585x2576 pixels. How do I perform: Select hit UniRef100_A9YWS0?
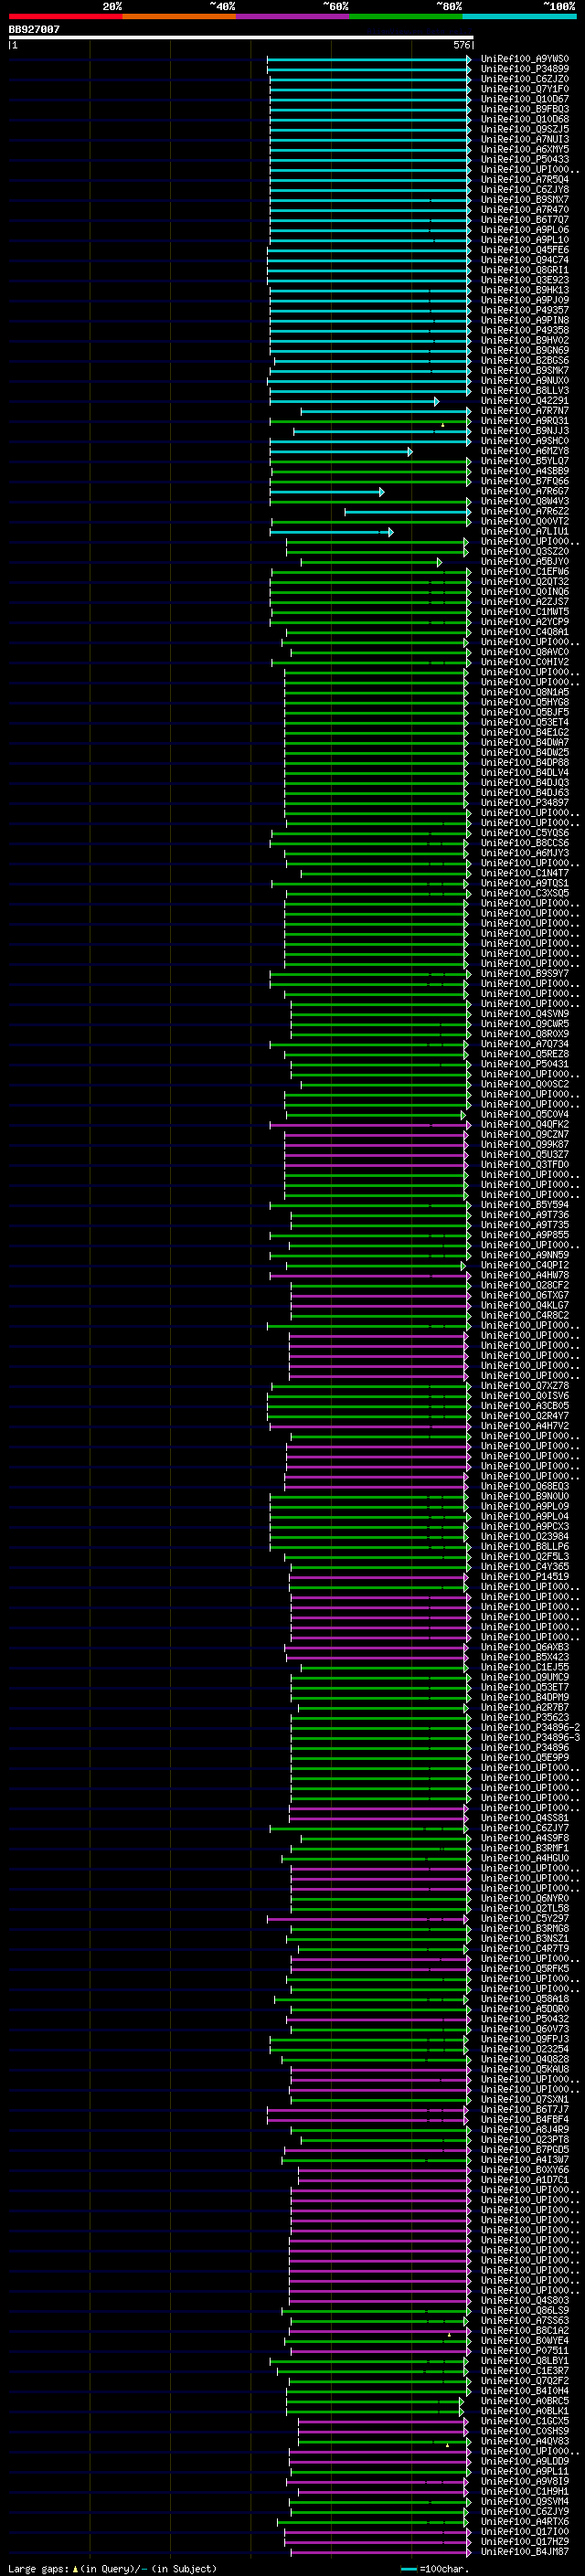tap(524, 59)
